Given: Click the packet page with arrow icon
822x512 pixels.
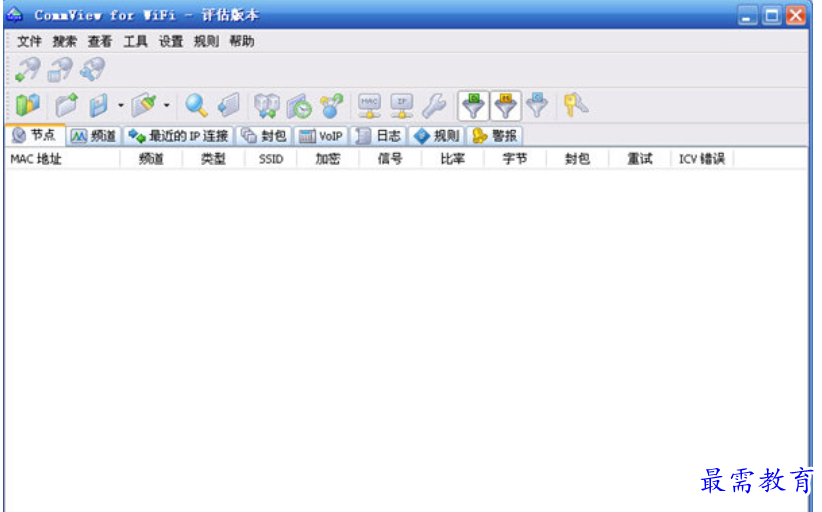Looking at the screenshot, I should click(229, 105).
